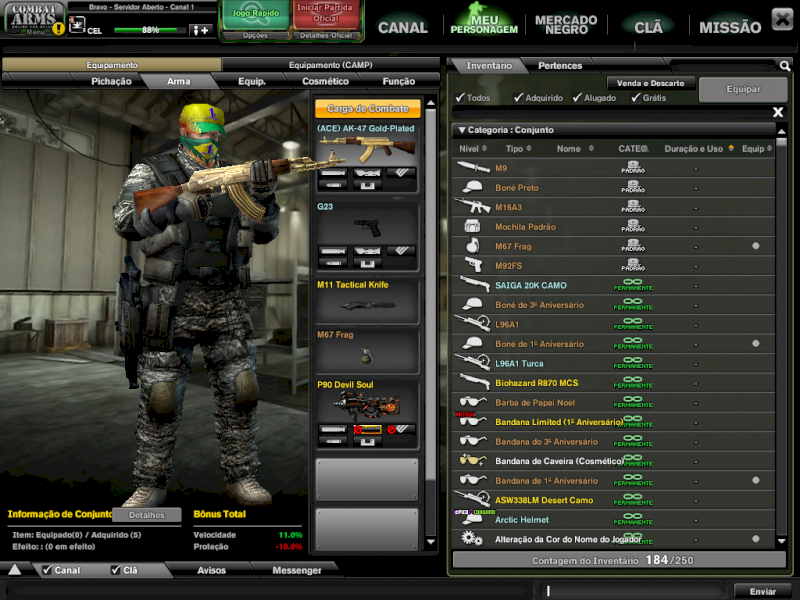Toggle the Adquirido filter checkbox

(519, 97)
